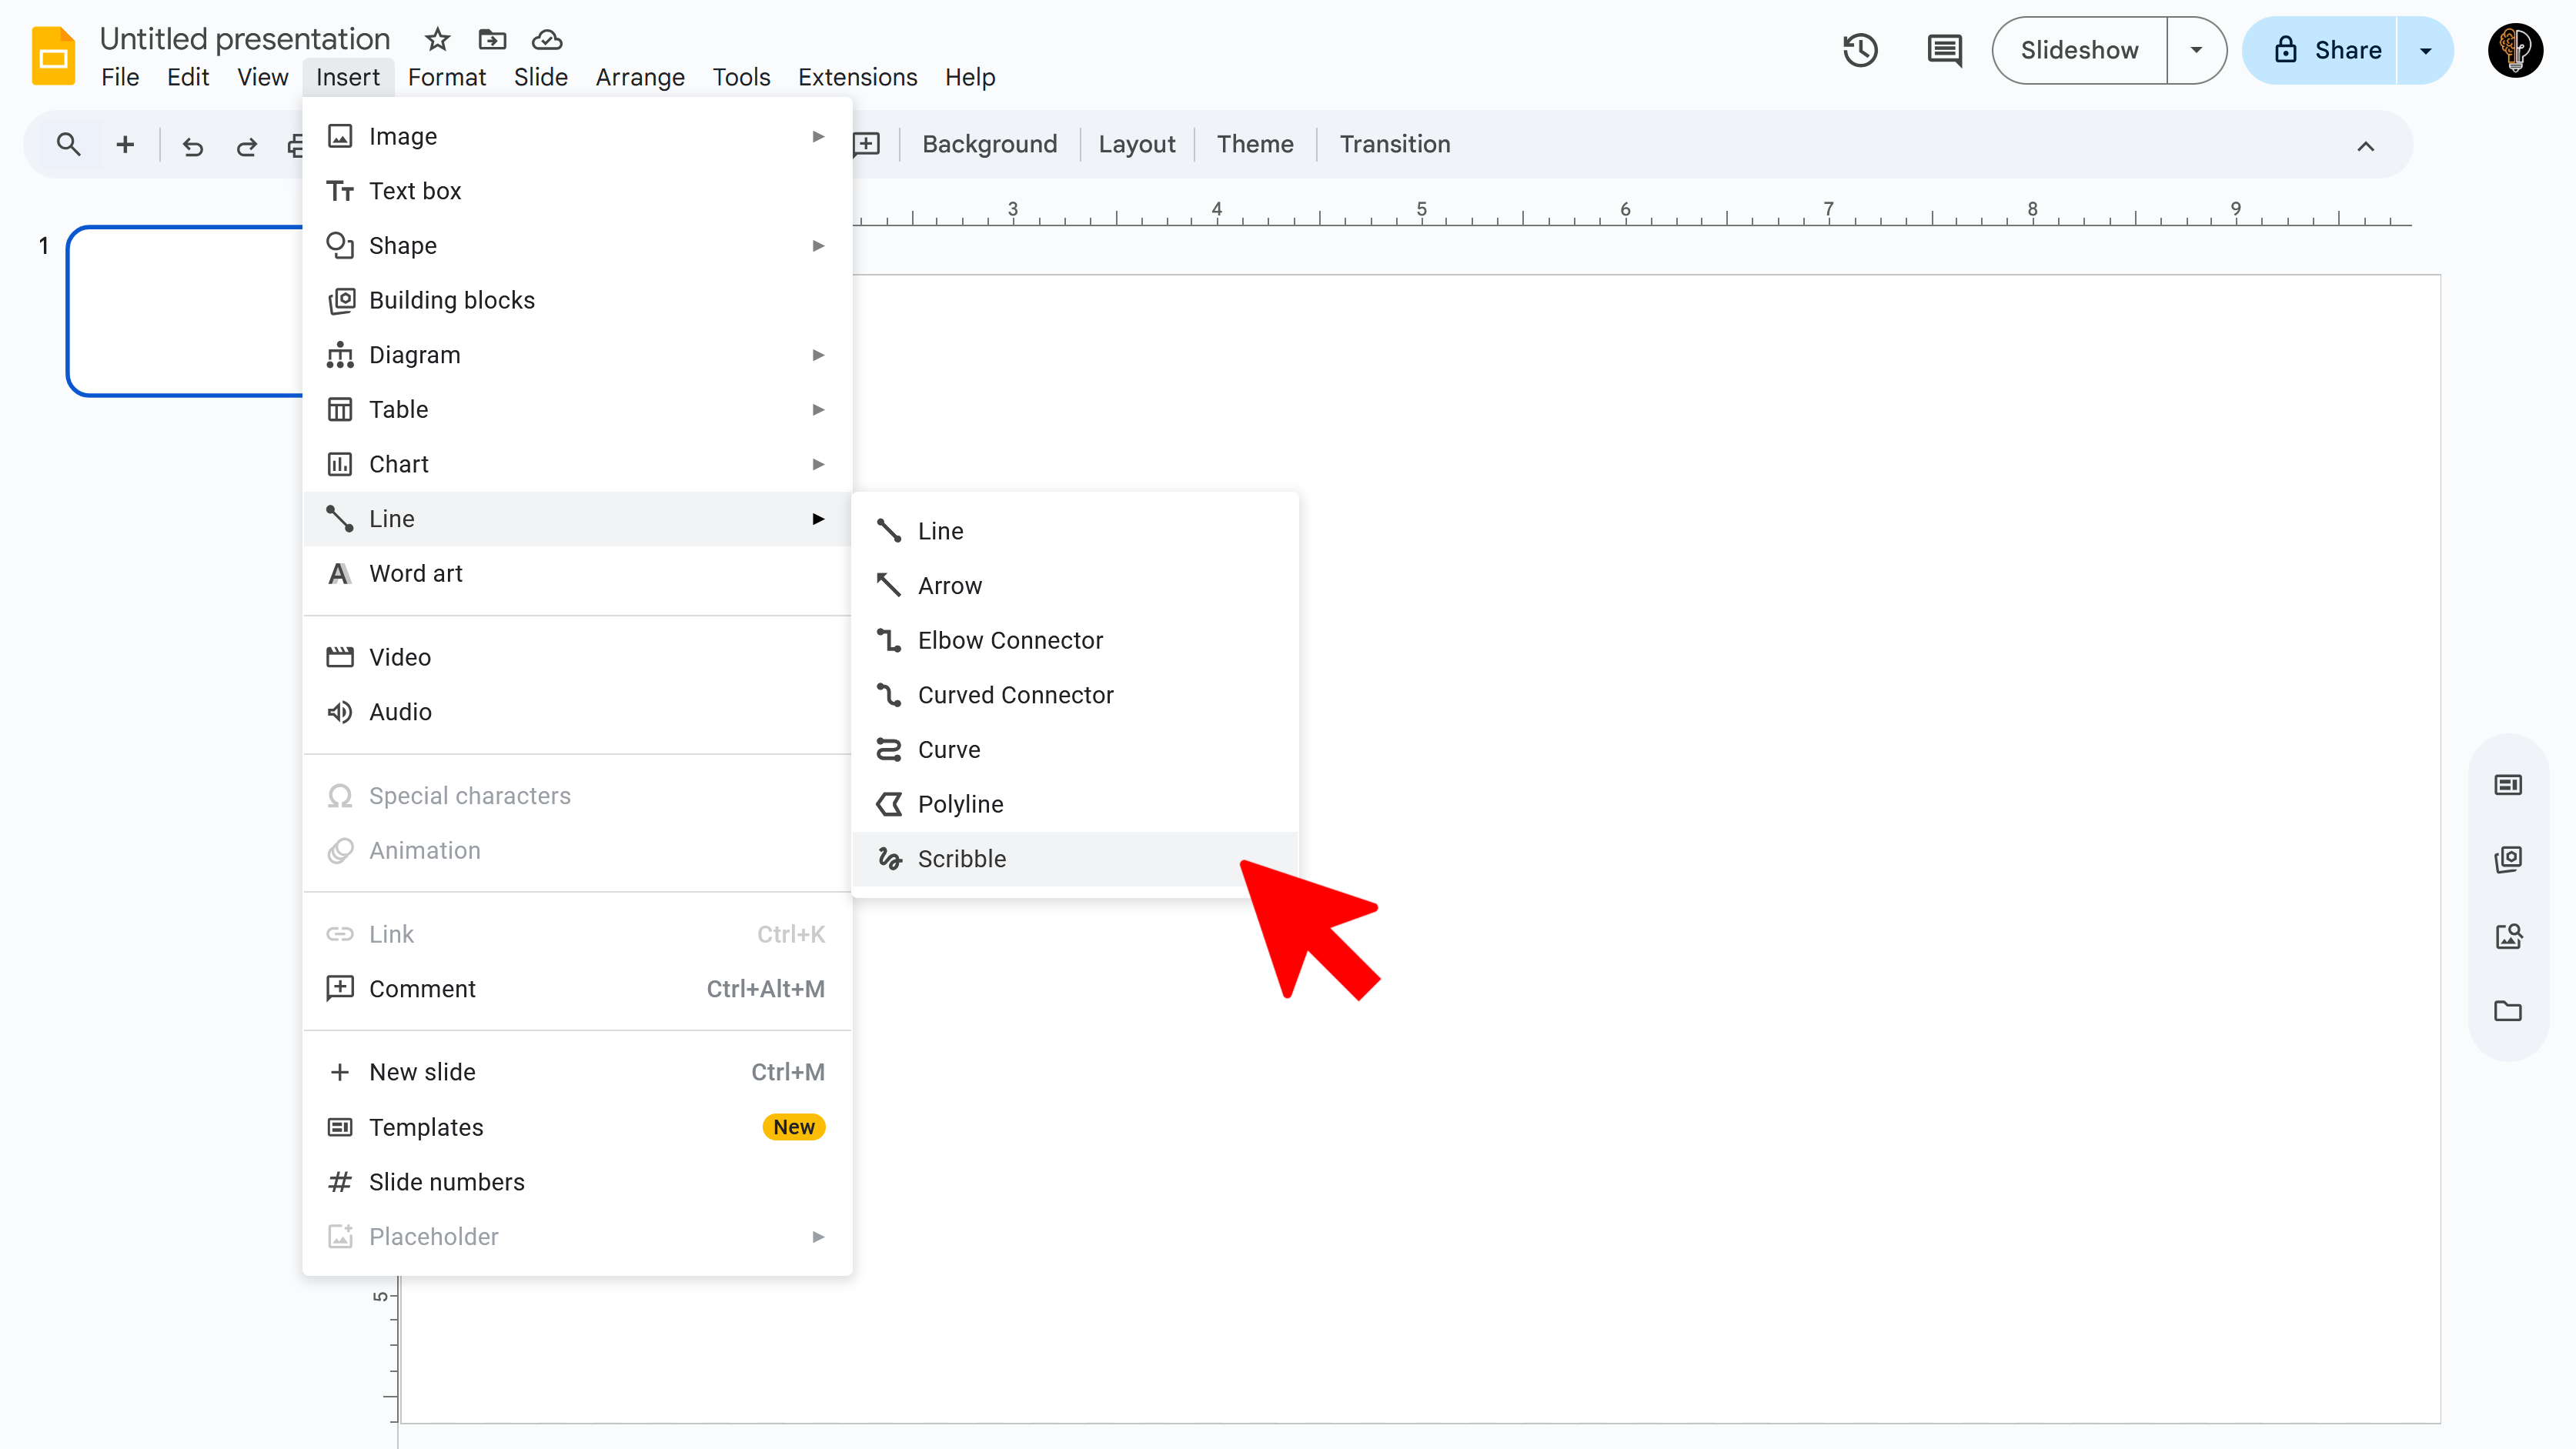Screen dimensions: 2576x1449
Task: Open version history clock icon
Action: [1860, 50]
